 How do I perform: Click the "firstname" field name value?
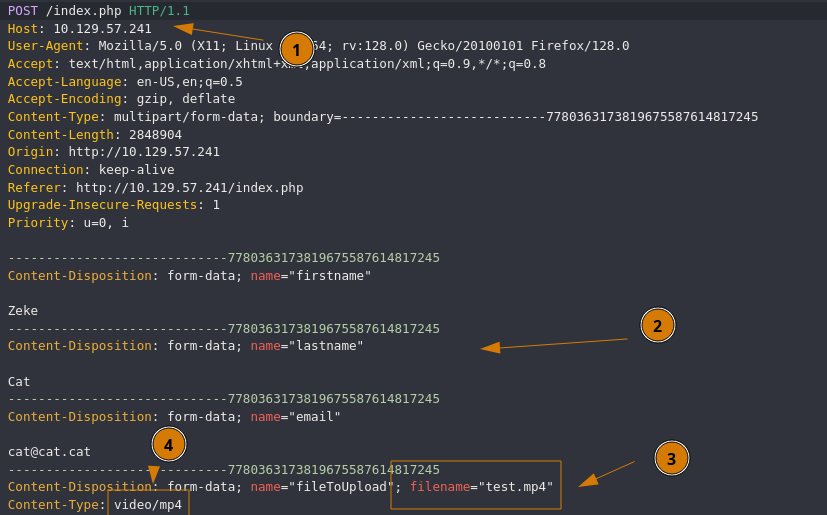(x=330, y=276)
